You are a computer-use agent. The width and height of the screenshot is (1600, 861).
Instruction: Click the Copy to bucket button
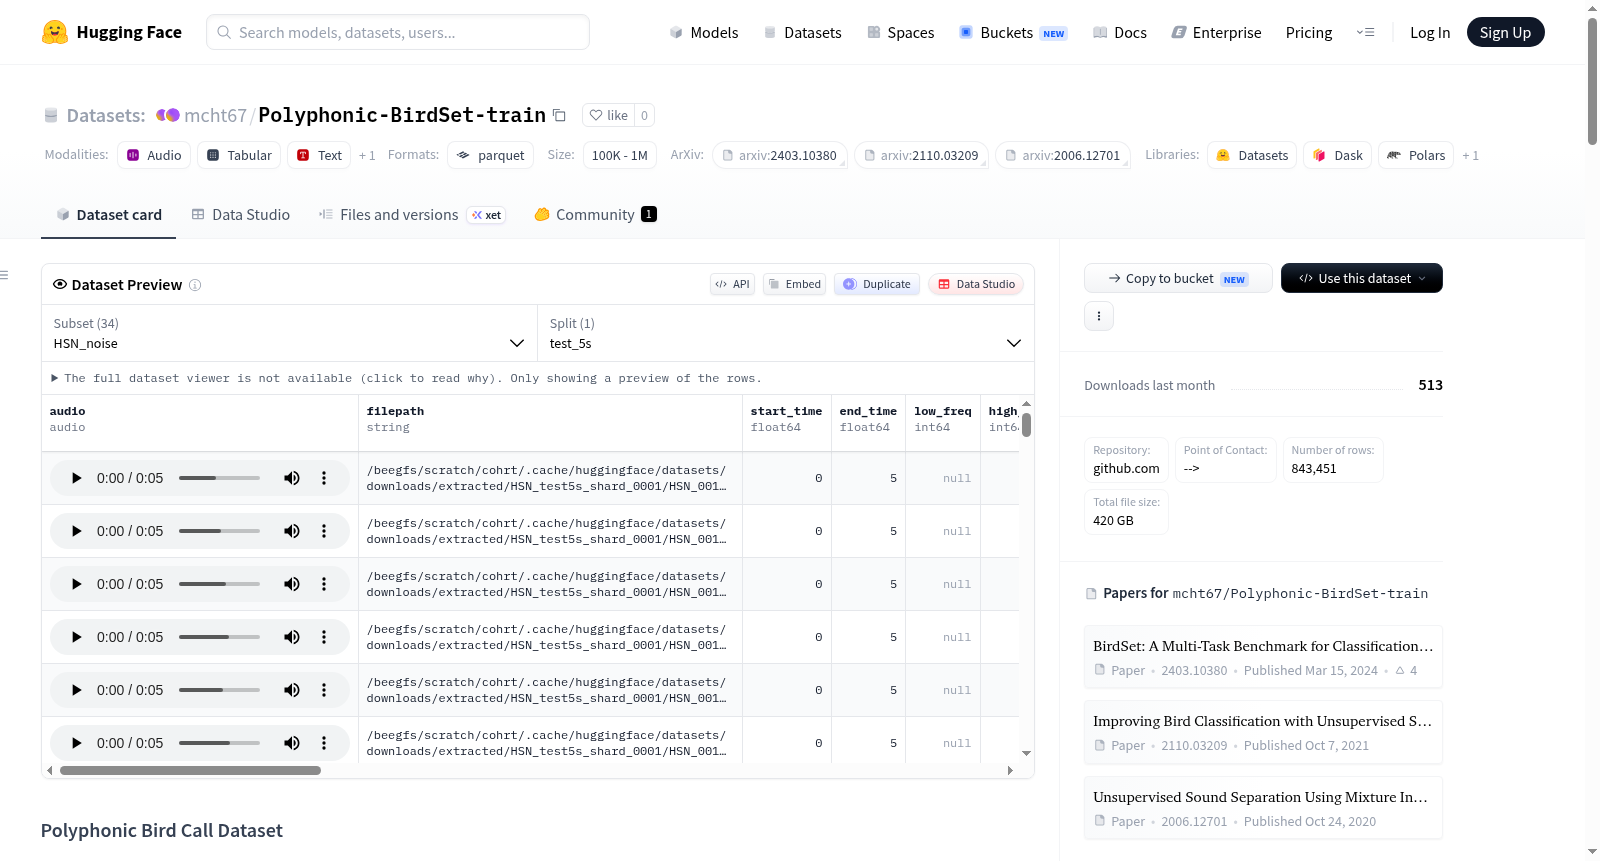1178,278
